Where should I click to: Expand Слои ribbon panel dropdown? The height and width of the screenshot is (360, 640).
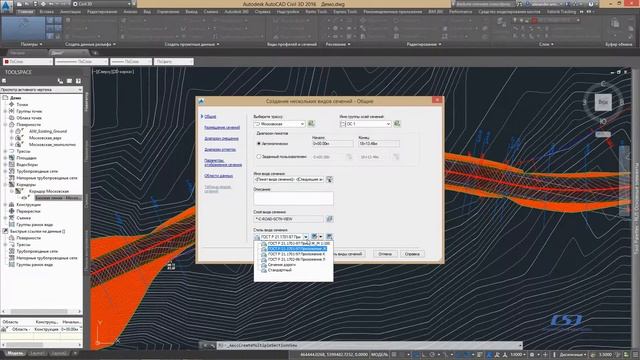(546, 44)
